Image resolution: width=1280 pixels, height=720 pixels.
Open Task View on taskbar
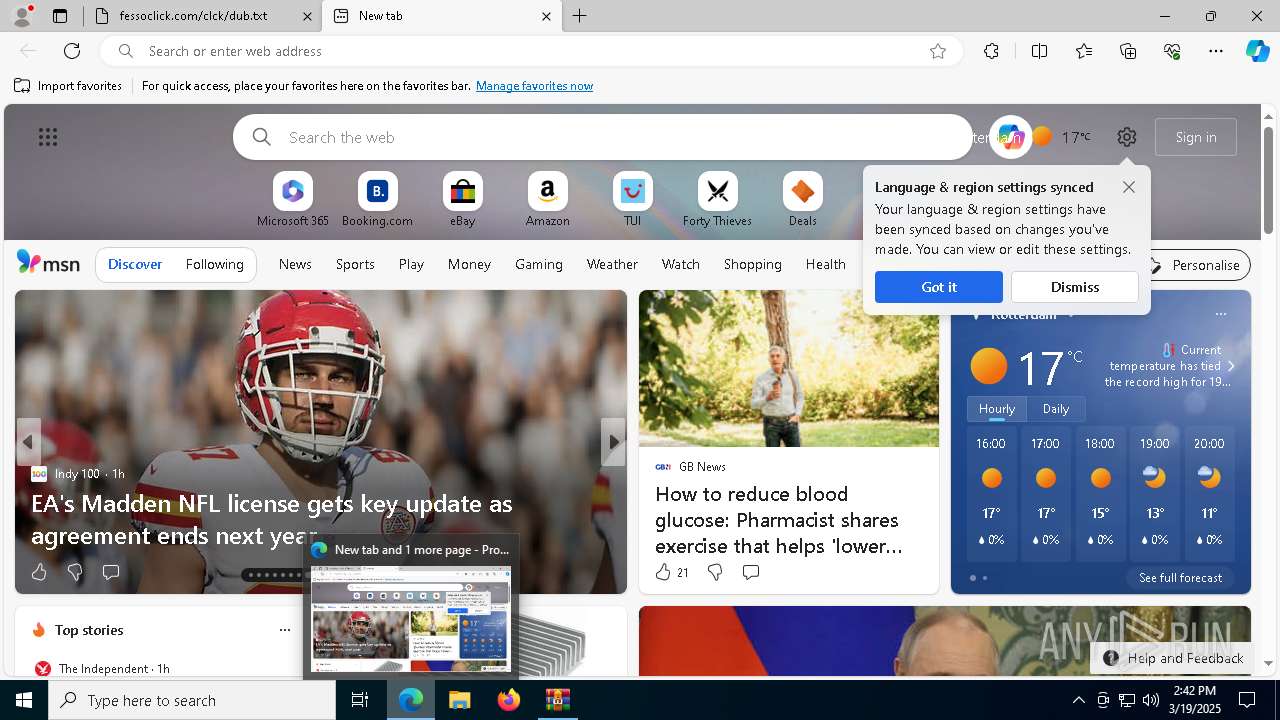360,700
